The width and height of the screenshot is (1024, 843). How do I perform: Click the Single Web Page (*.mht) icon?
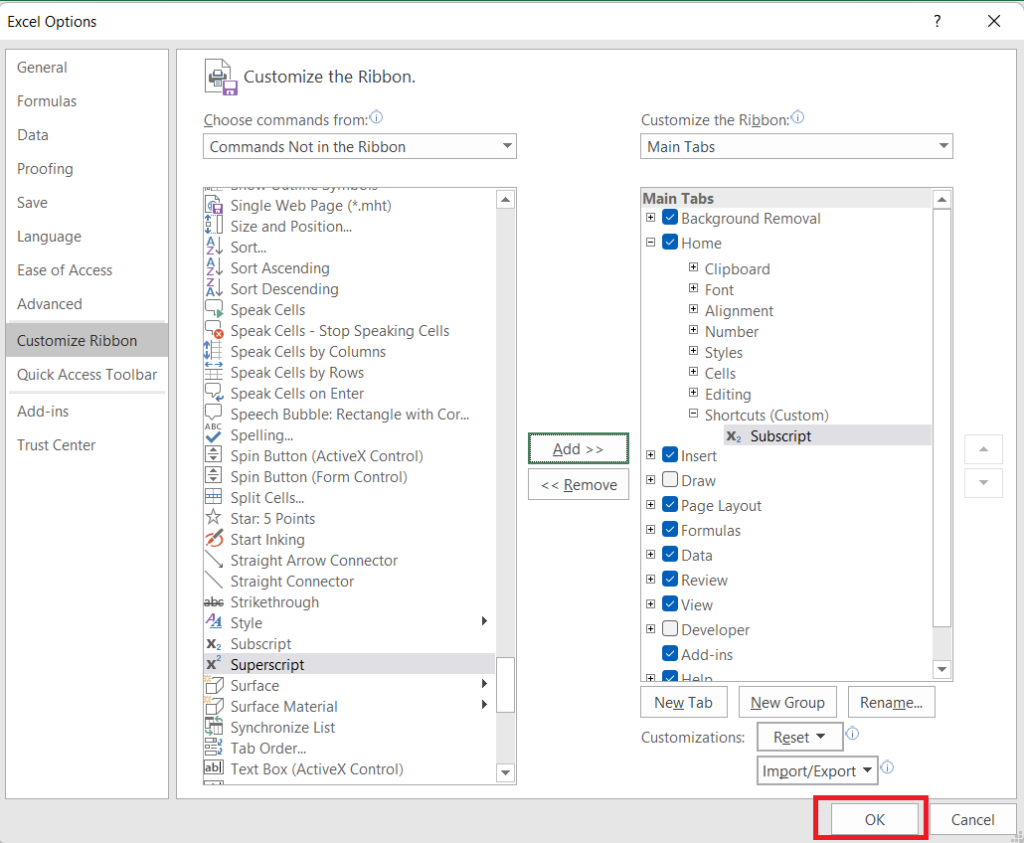214,206
